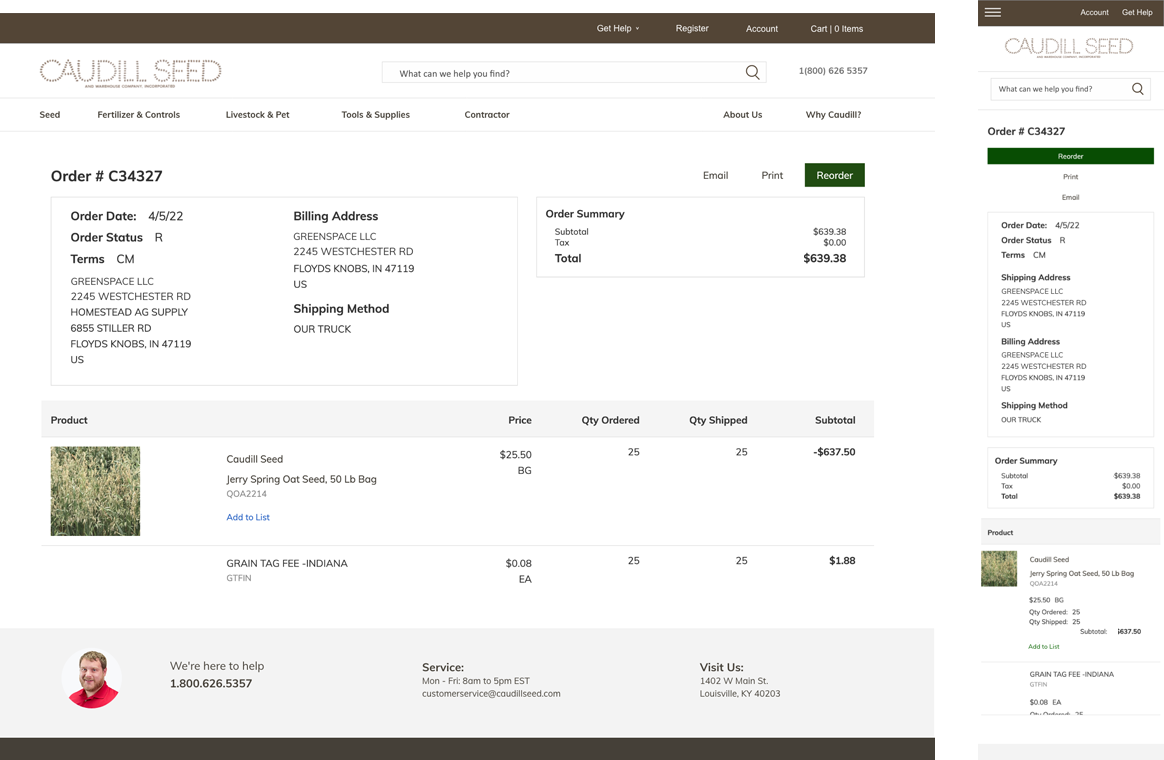This screenshot has height=760, width=1164.
Task: Open the Register link
Action: point(692,28)
